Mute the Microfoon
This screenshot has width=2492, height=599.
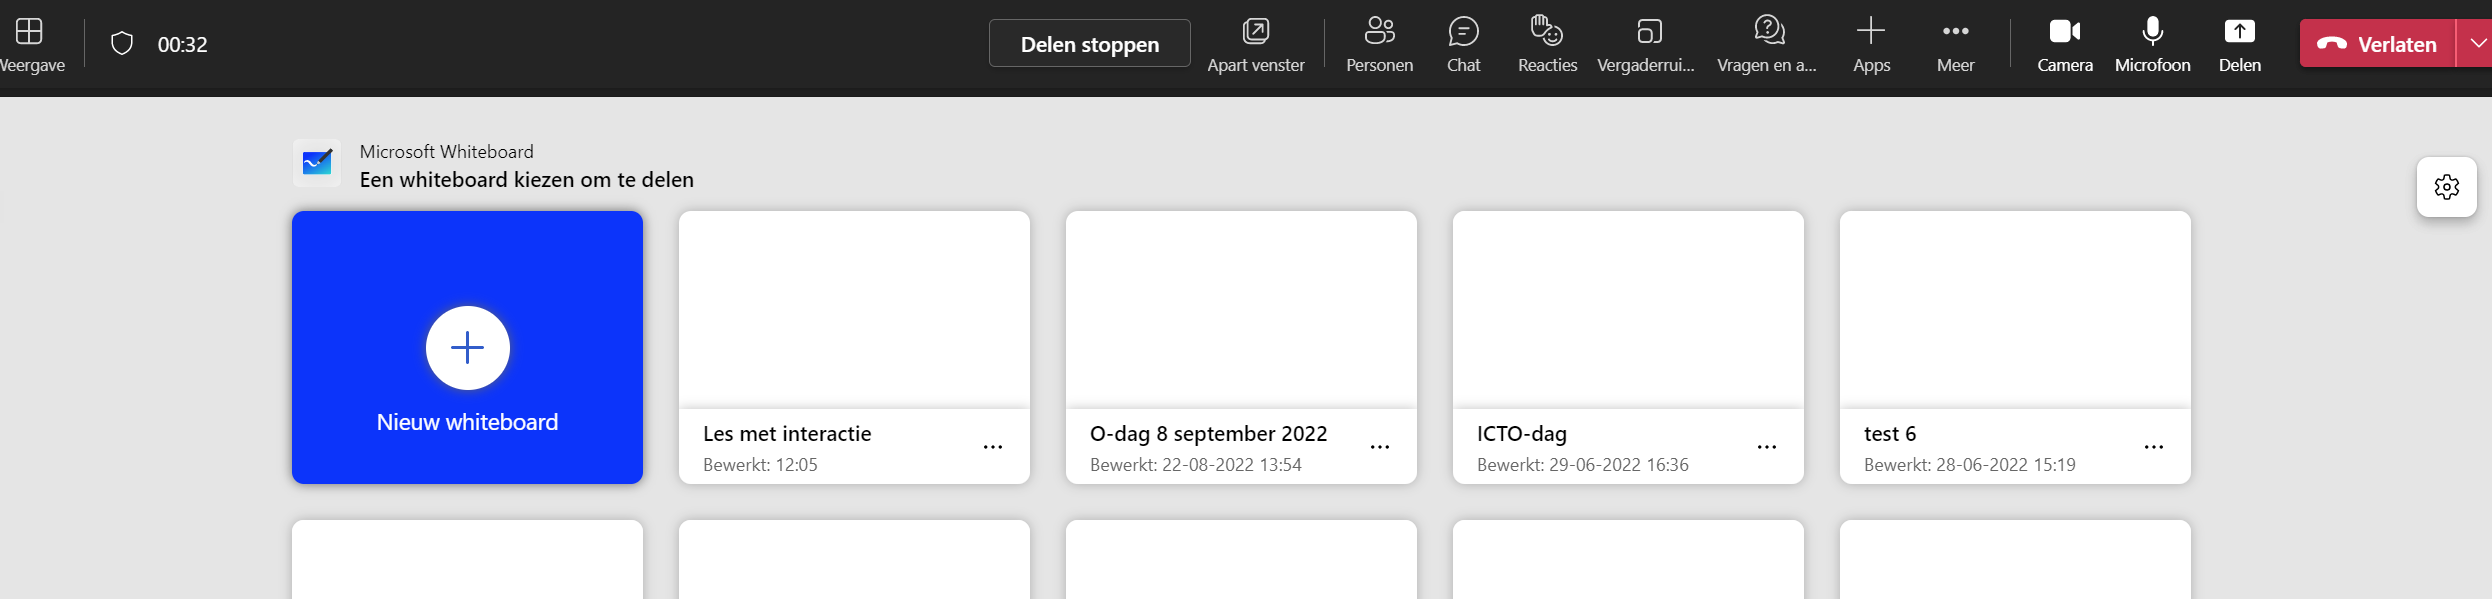click(x=2152, y=44)
